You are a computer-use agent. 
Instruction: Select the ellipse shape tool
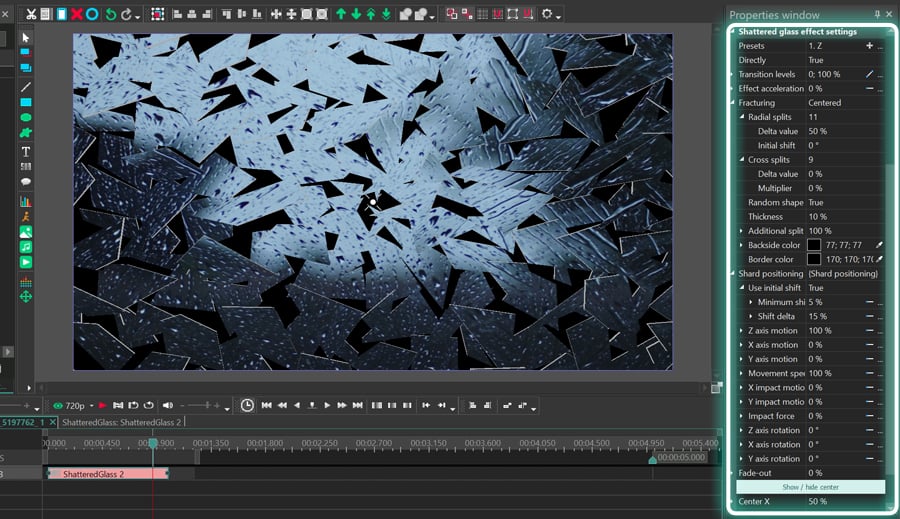26,117
